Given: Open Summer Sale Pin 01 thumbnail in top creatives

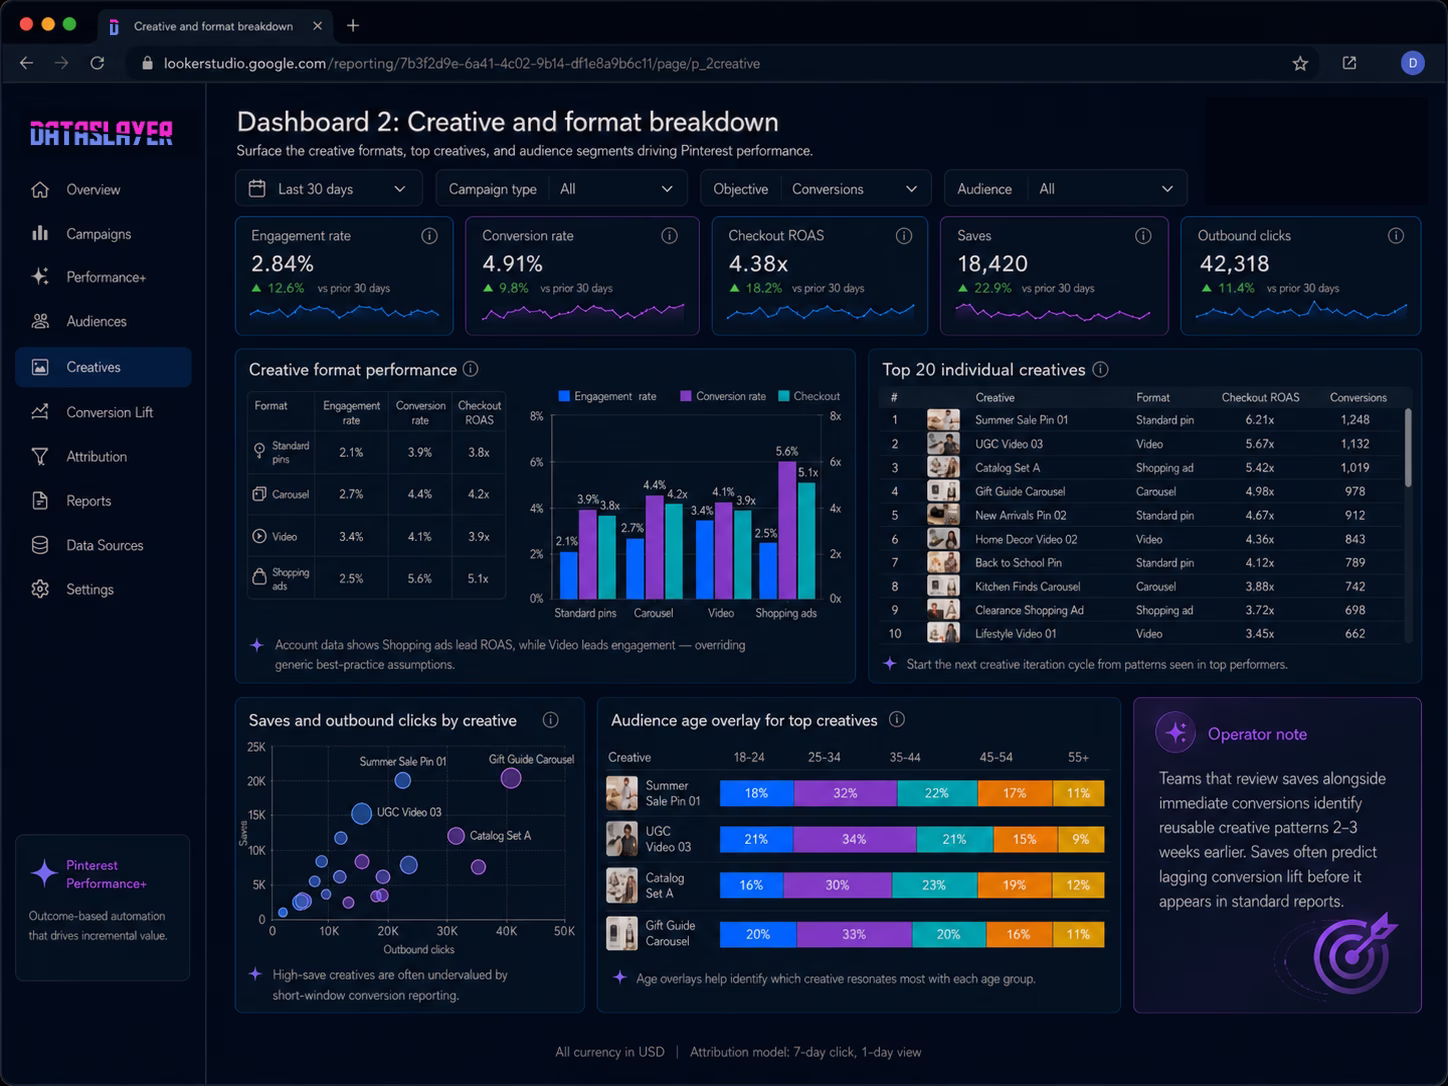Looking at the screenshot, I should pyautogui.click(x=943, y=420).
